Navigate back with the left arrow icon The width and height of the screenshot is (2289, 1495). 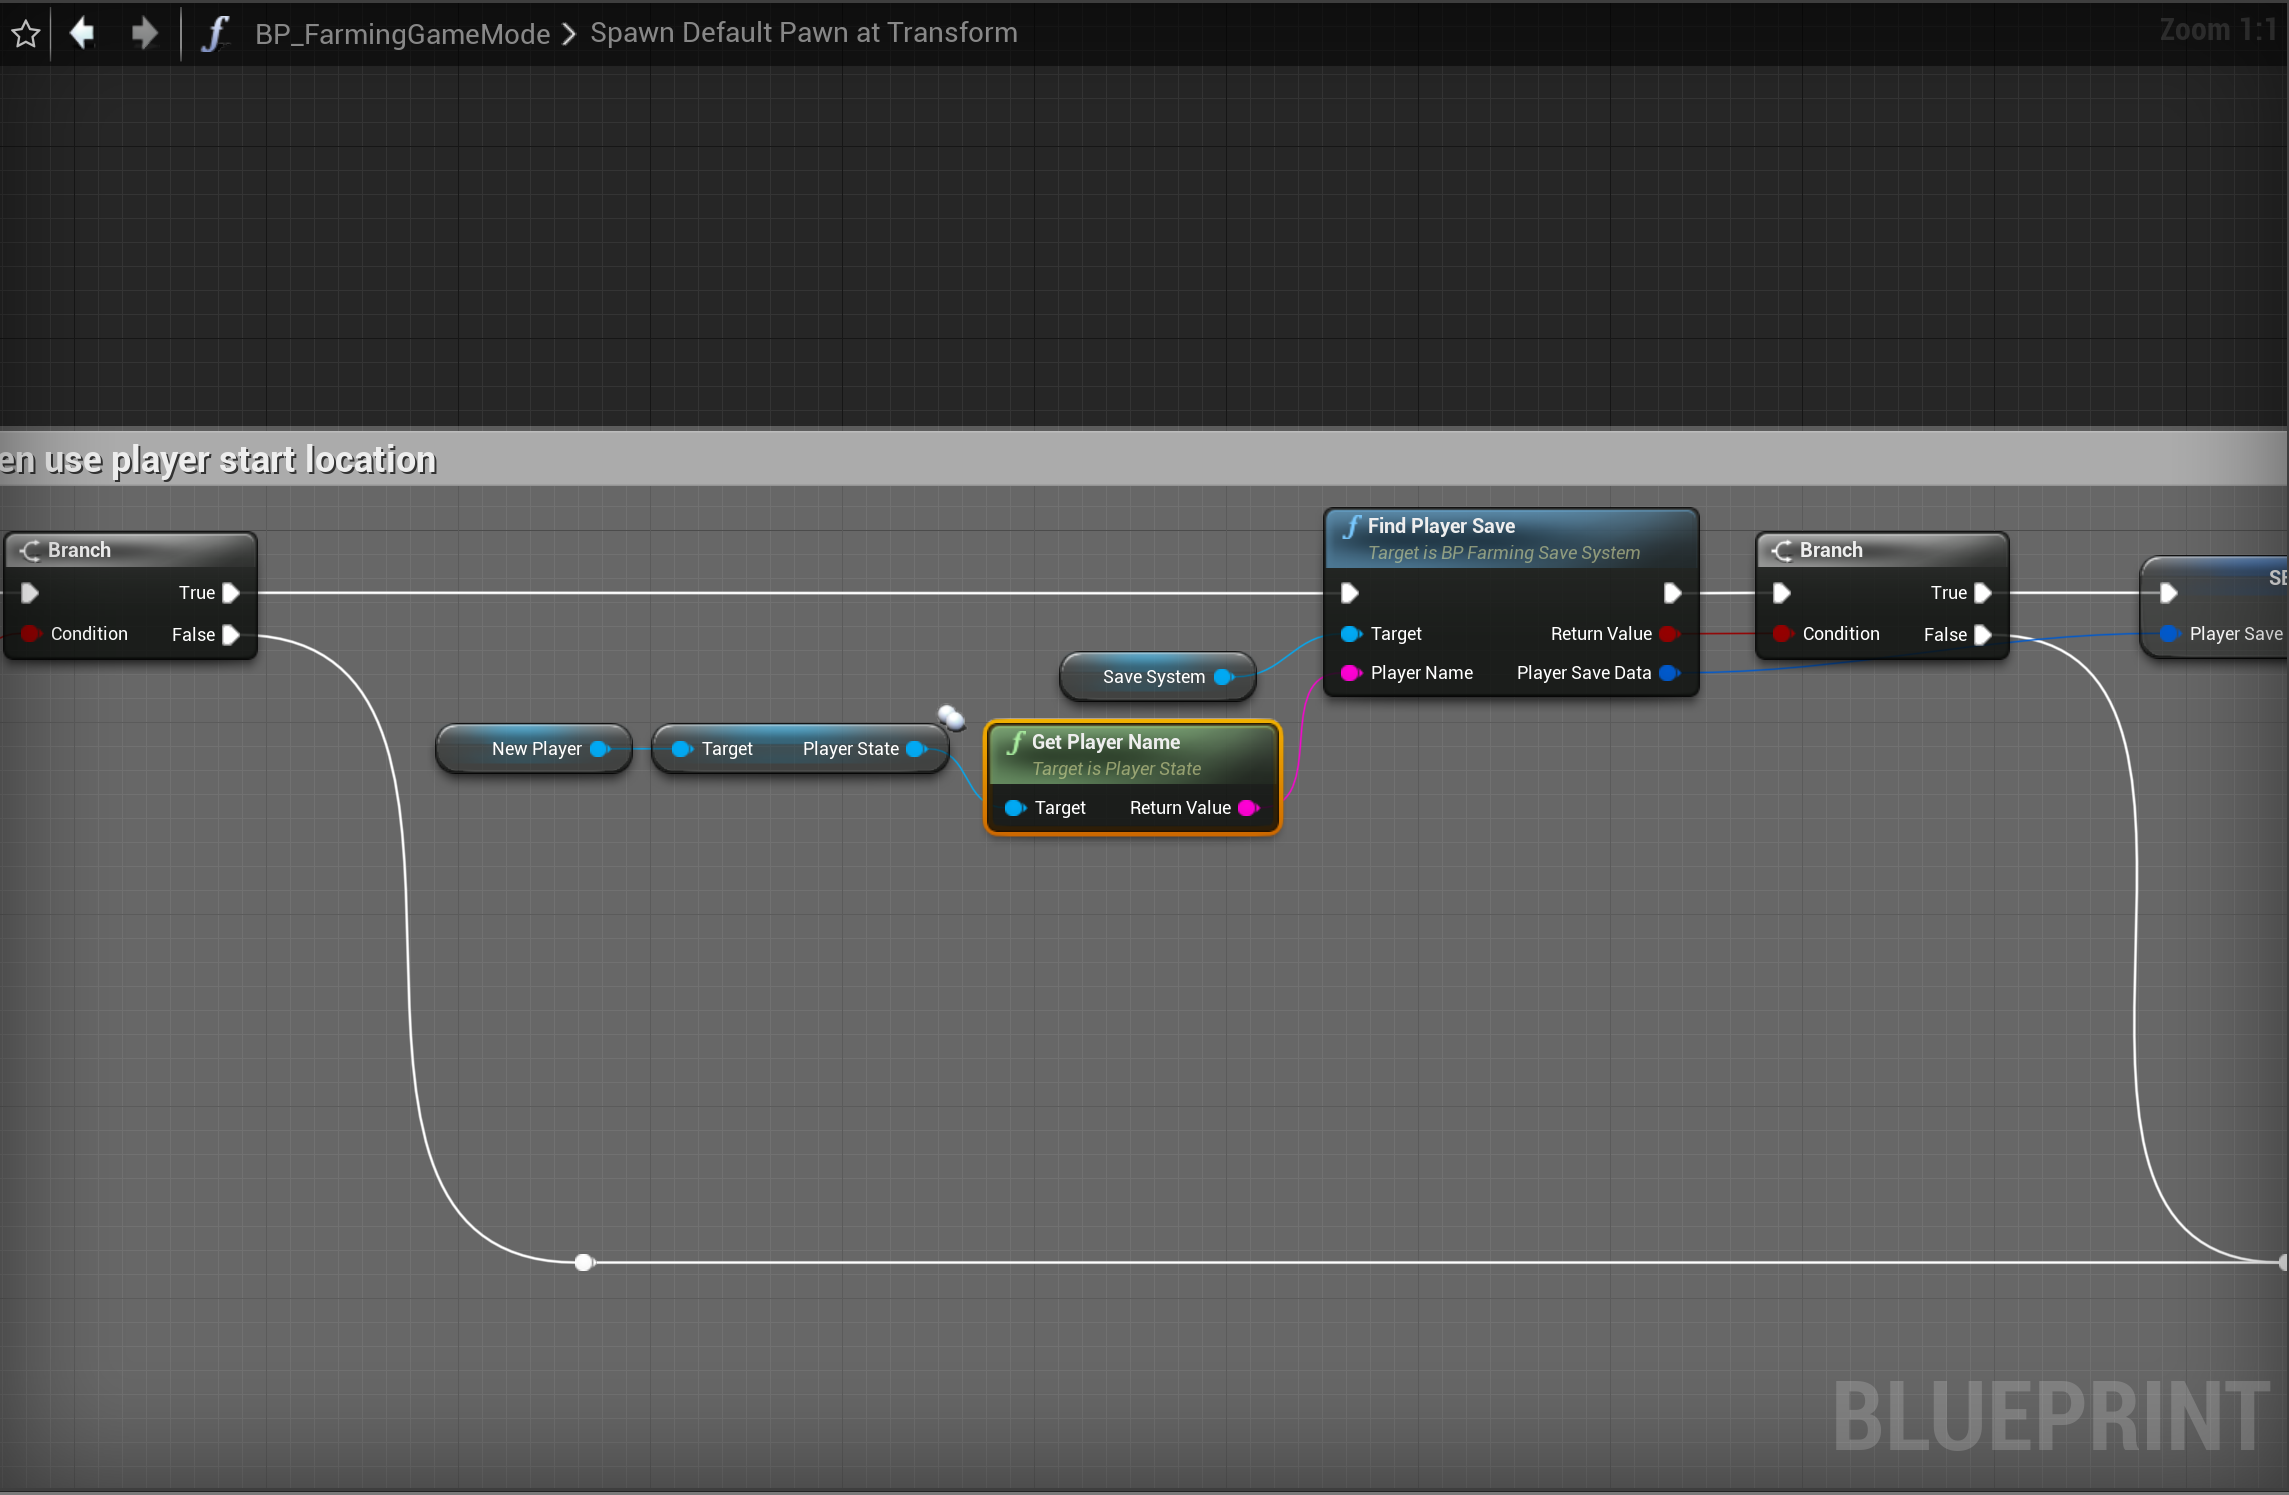(83, 33)
